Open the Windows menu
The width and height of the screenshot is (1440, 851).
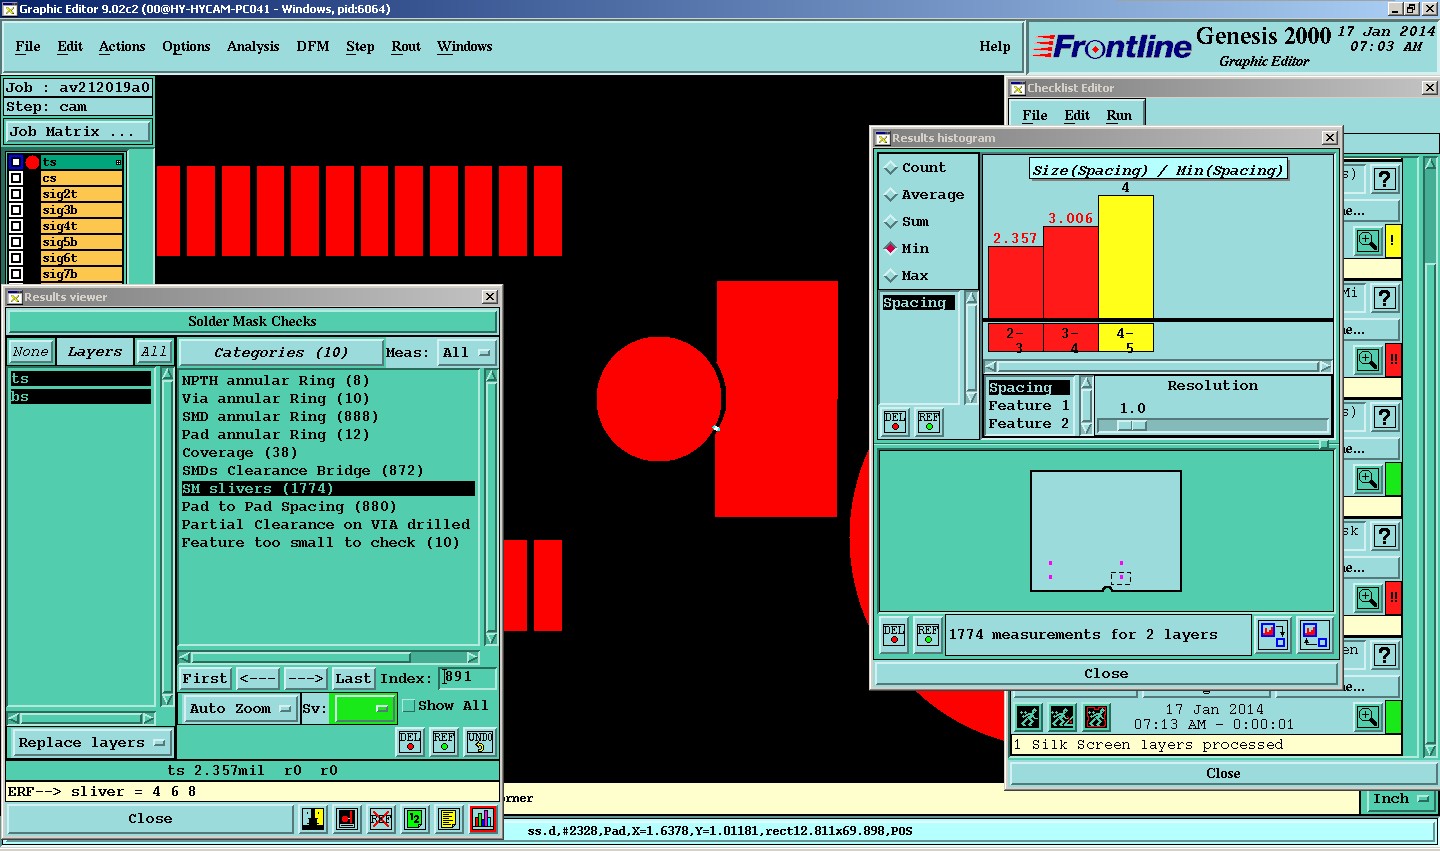[464, 46]
